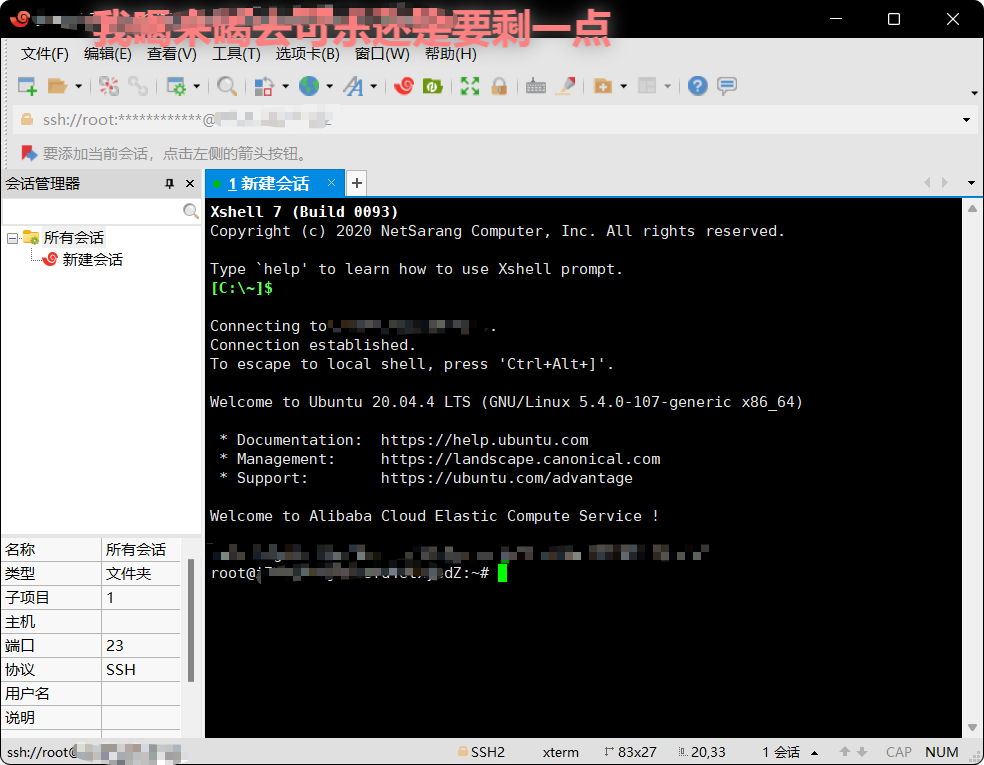Screen dimensions: 984x765
Task: Expand the 1 会话 status bar dropdown
Action: [814, 751]
